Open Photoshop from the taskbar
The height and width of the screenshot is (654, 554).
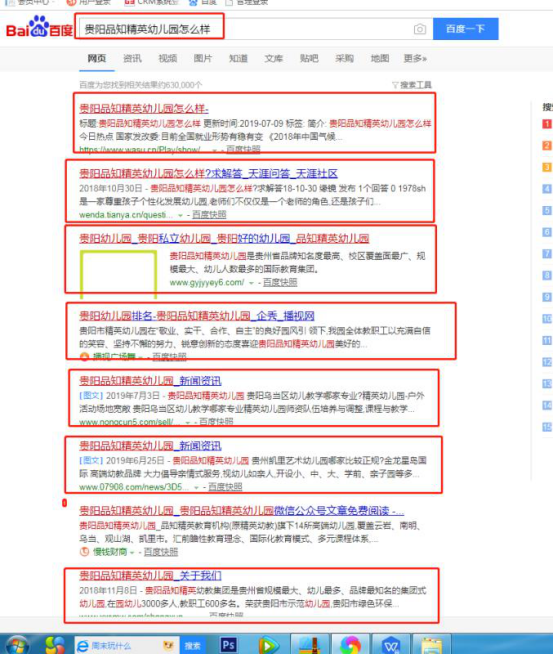pyautogui.click(x=228, y=645)
